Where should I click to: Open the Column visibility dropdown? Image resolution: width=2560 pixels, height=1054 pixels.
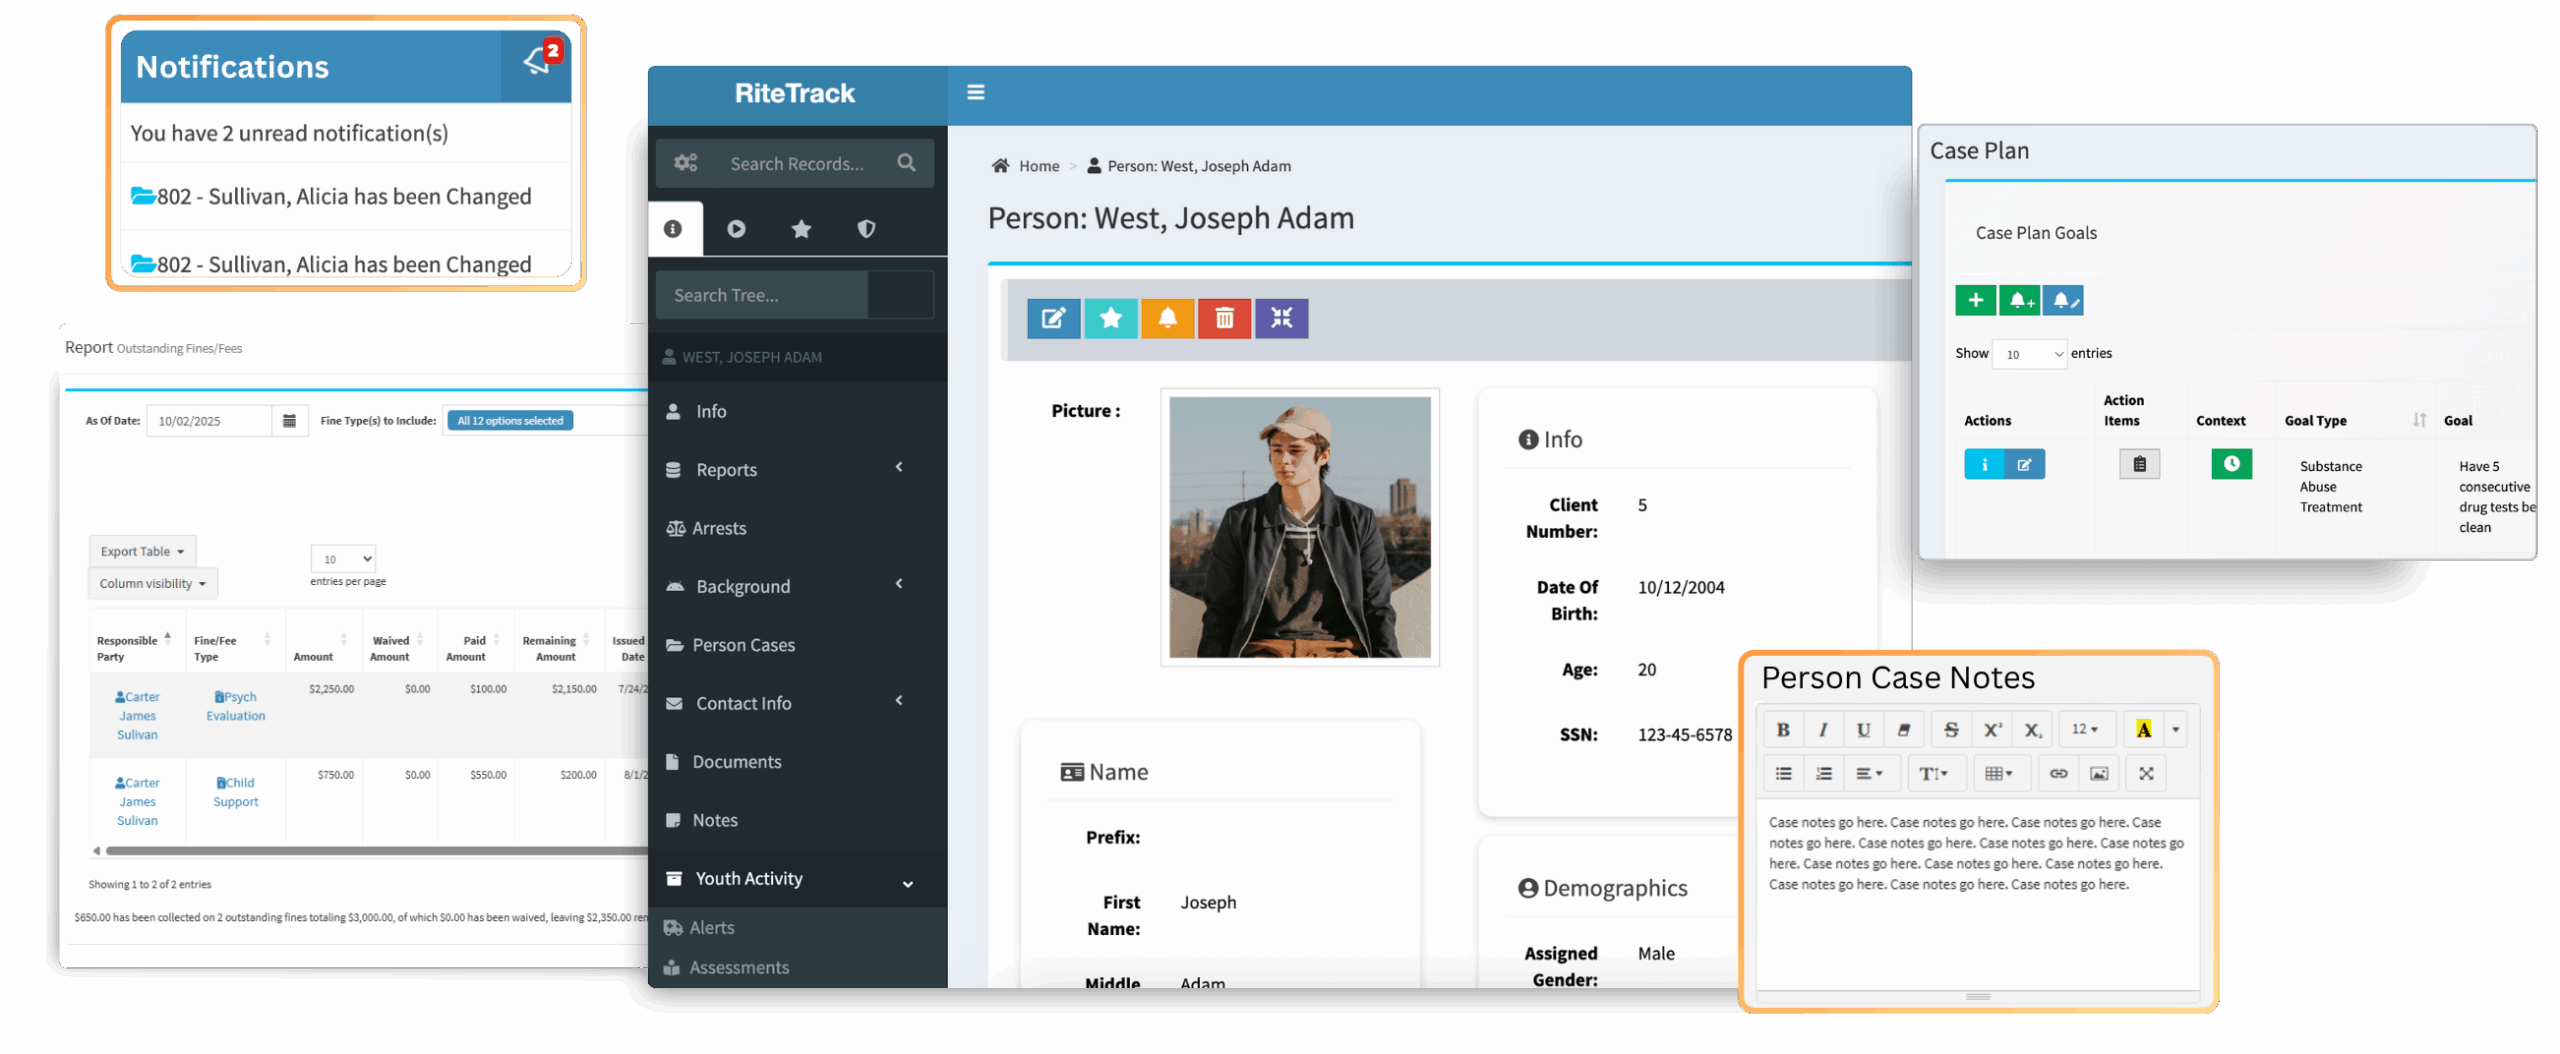click(x=152, y=583)
